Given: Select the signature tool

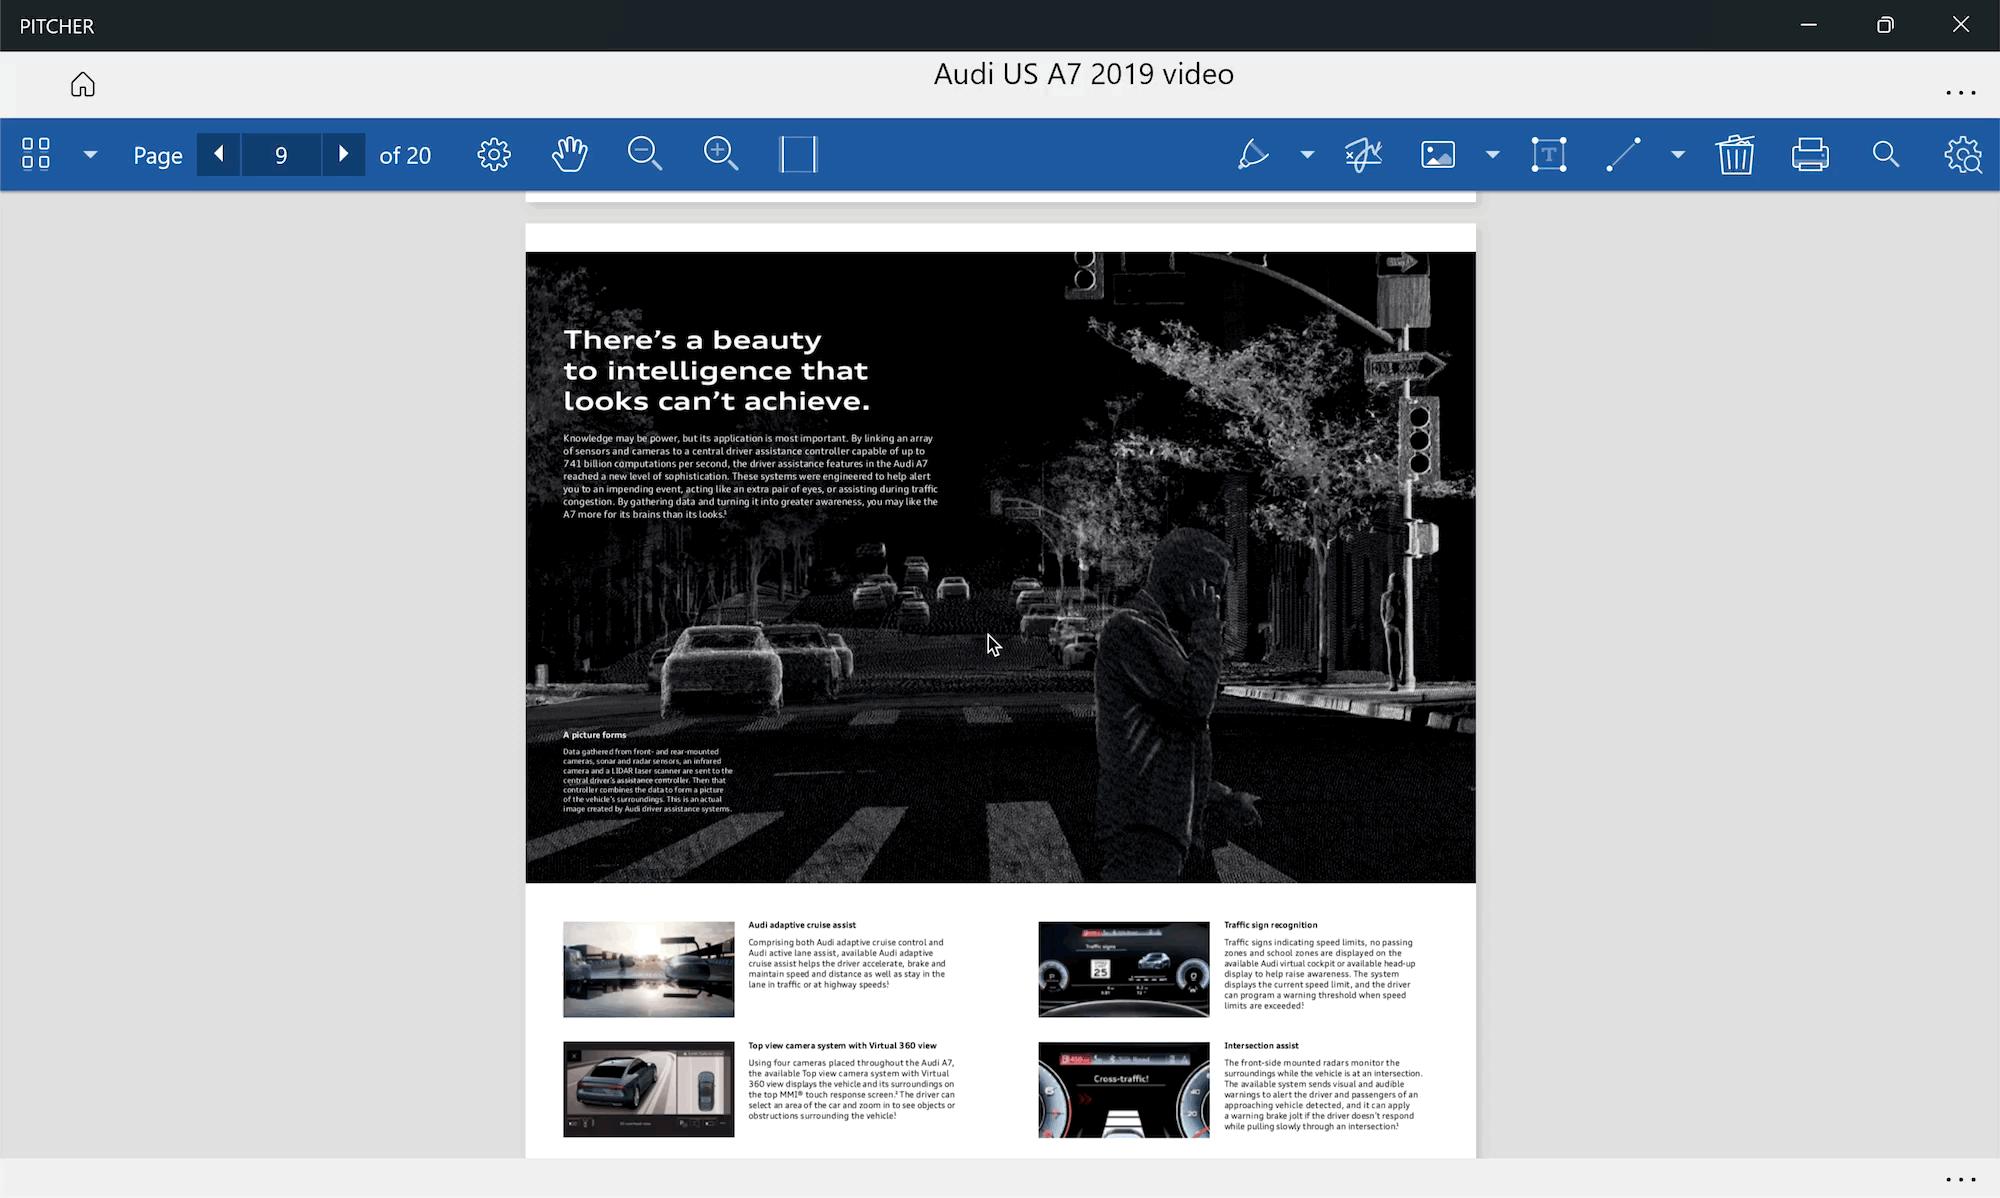Looking at the screenshot, I should pyautogui.click(x=1363, y=154).
